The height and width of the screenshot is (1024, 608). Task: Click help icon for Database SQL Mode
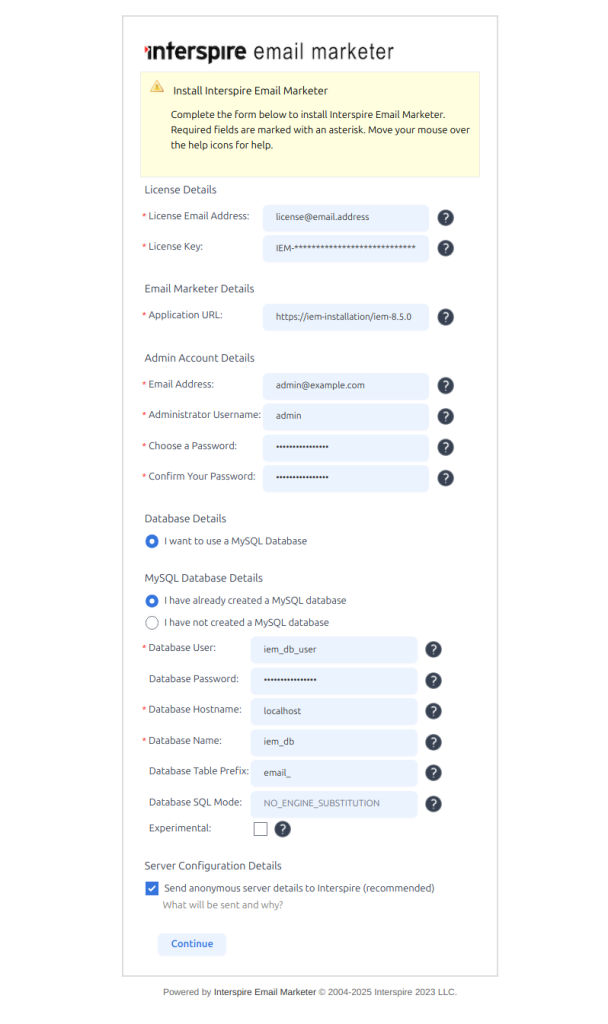click(434, 803)
